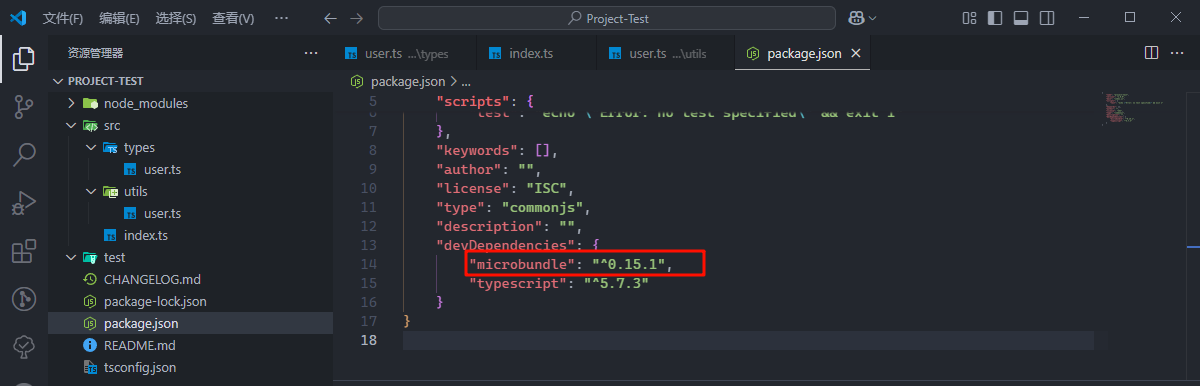Collapse the src folder
The image size is (1200, 386).
click(71, 125)
